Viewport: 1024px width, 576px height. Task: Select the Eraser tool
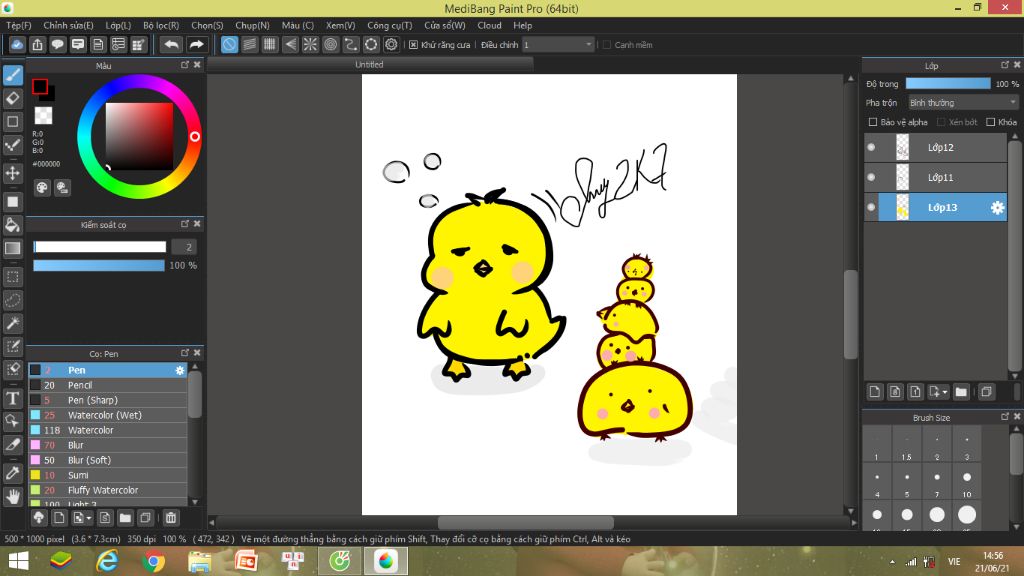click(x=12, y=99)
